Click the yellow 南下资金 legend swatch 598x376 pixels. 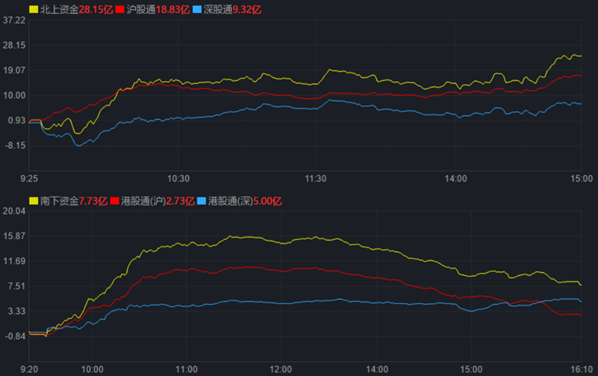[34, 201]
